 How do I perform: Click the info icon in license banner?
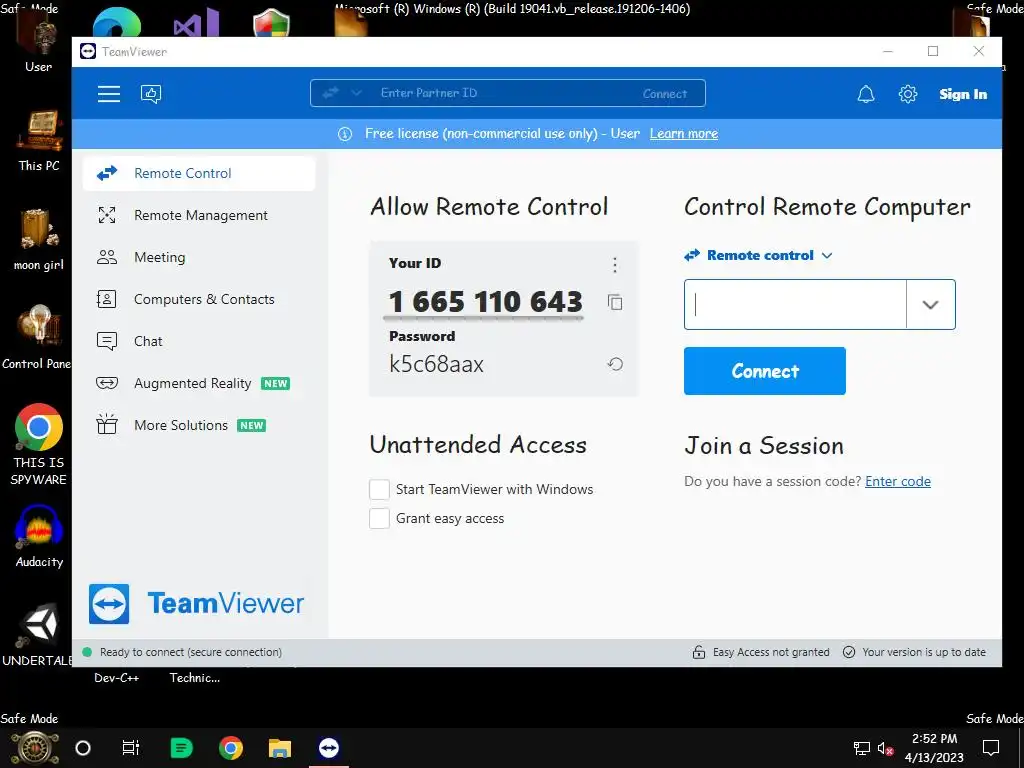[345, 134]
